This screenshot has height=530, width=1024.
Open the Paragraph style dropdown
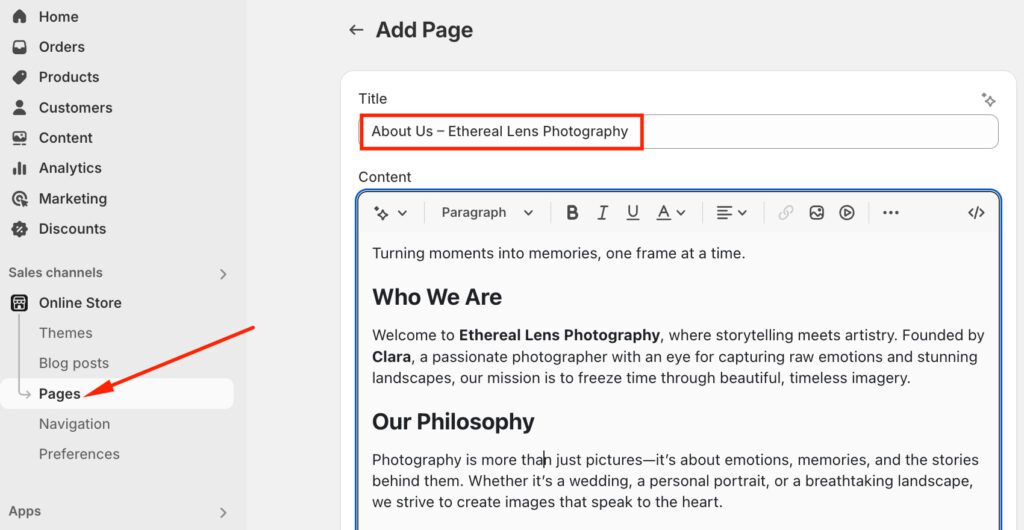[x=487, y=213]
